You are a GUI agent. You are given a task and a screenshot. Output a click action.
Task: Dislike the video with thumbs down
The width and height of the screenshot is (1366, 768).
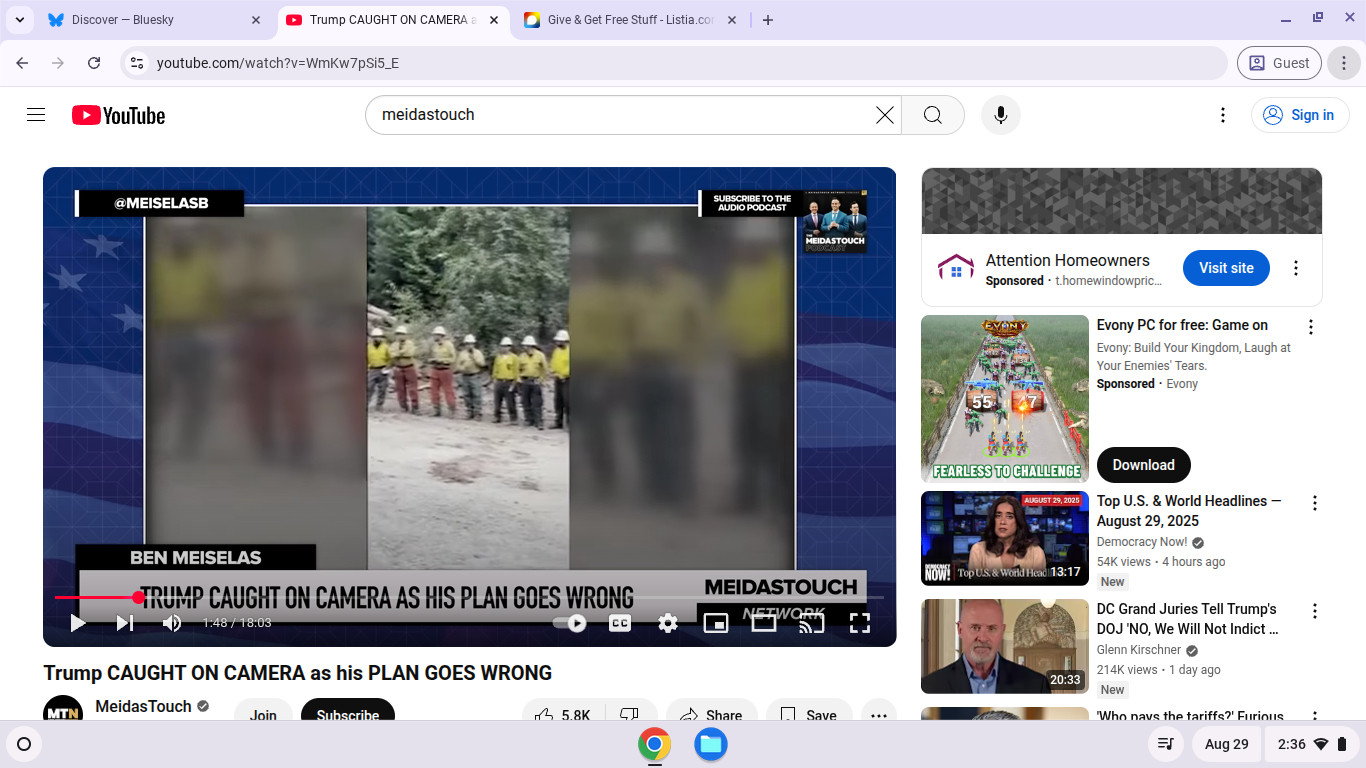629,716
